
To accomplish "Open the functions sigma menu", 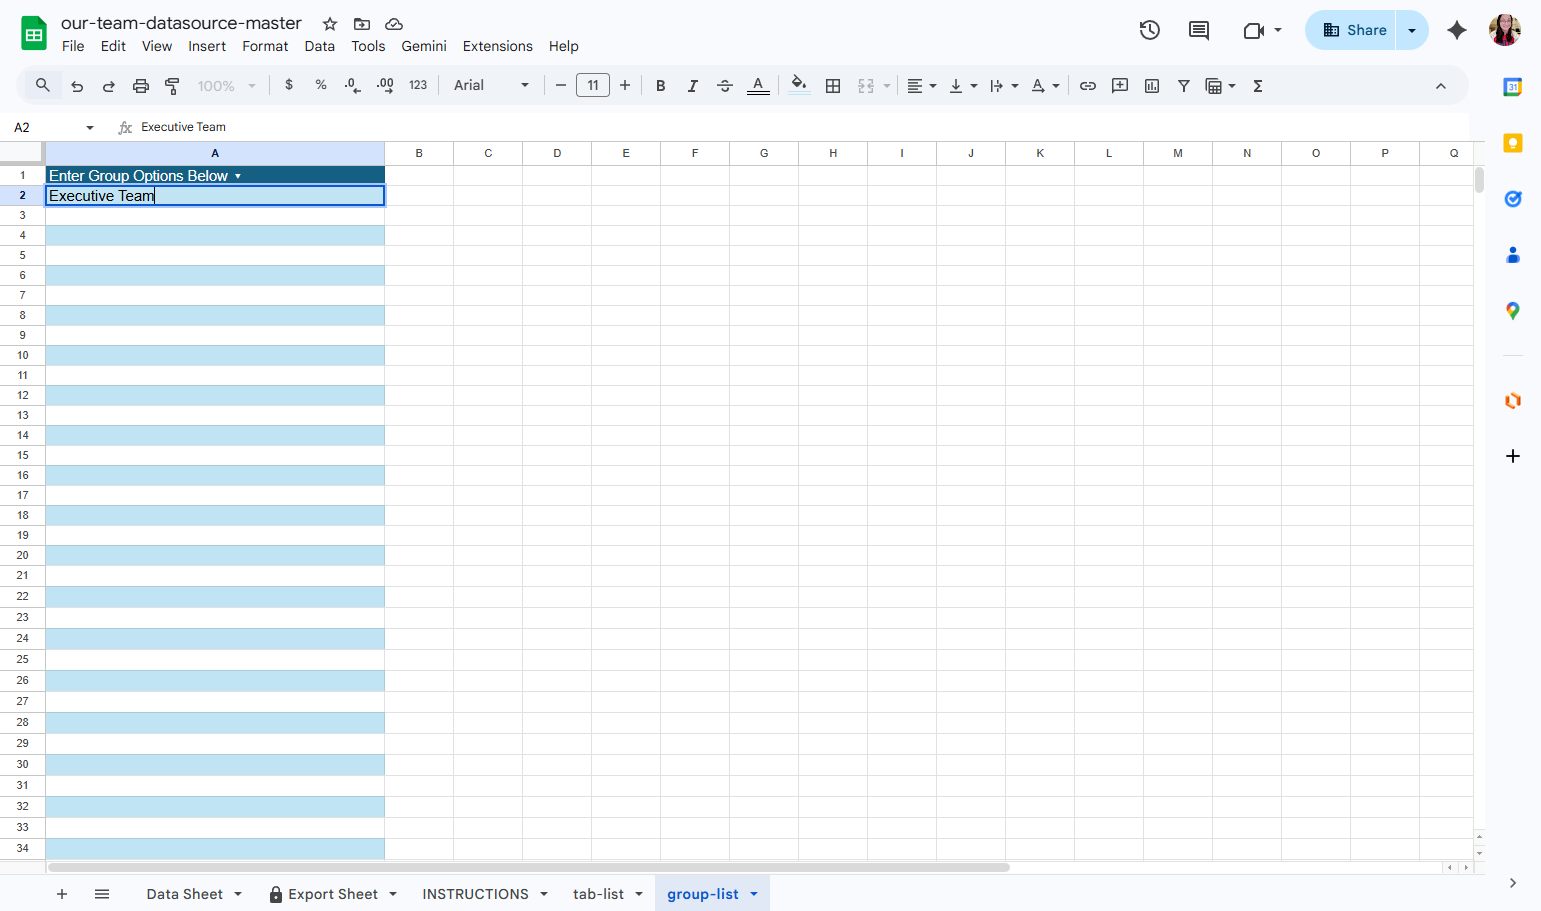I will 1258,86.
